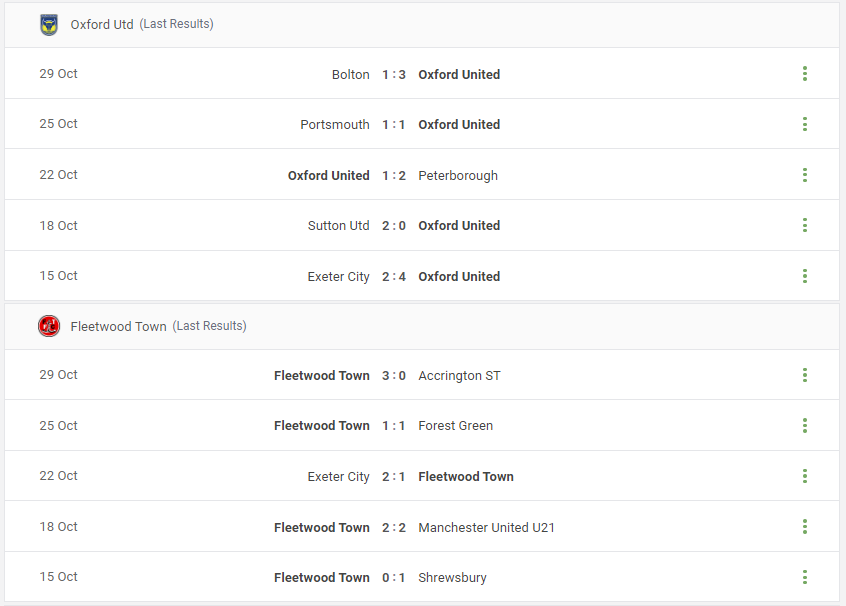Open Fleetwood Town team header link
The height and width of the screenshot is (606, 846).
(118, 326)
